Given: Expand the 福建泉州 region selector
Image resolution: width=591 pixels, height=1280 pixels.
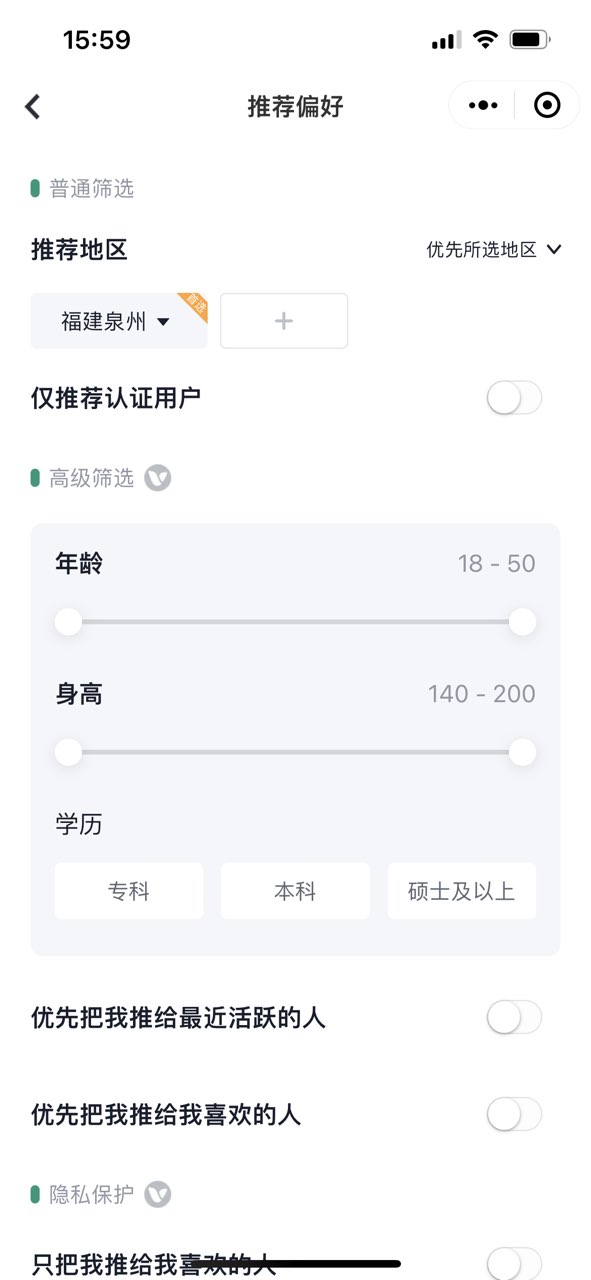Looking at the screenshot, I should [x=119, y=321].
